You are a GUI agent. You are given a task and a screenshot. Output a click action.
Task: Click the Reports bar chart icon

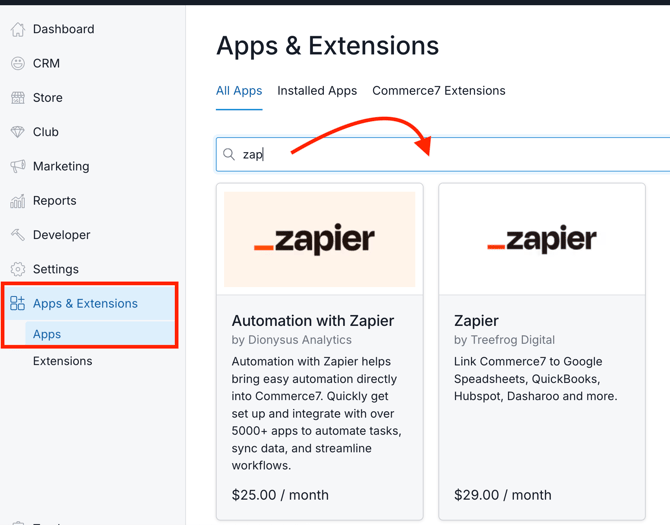(x=18, y=201)
